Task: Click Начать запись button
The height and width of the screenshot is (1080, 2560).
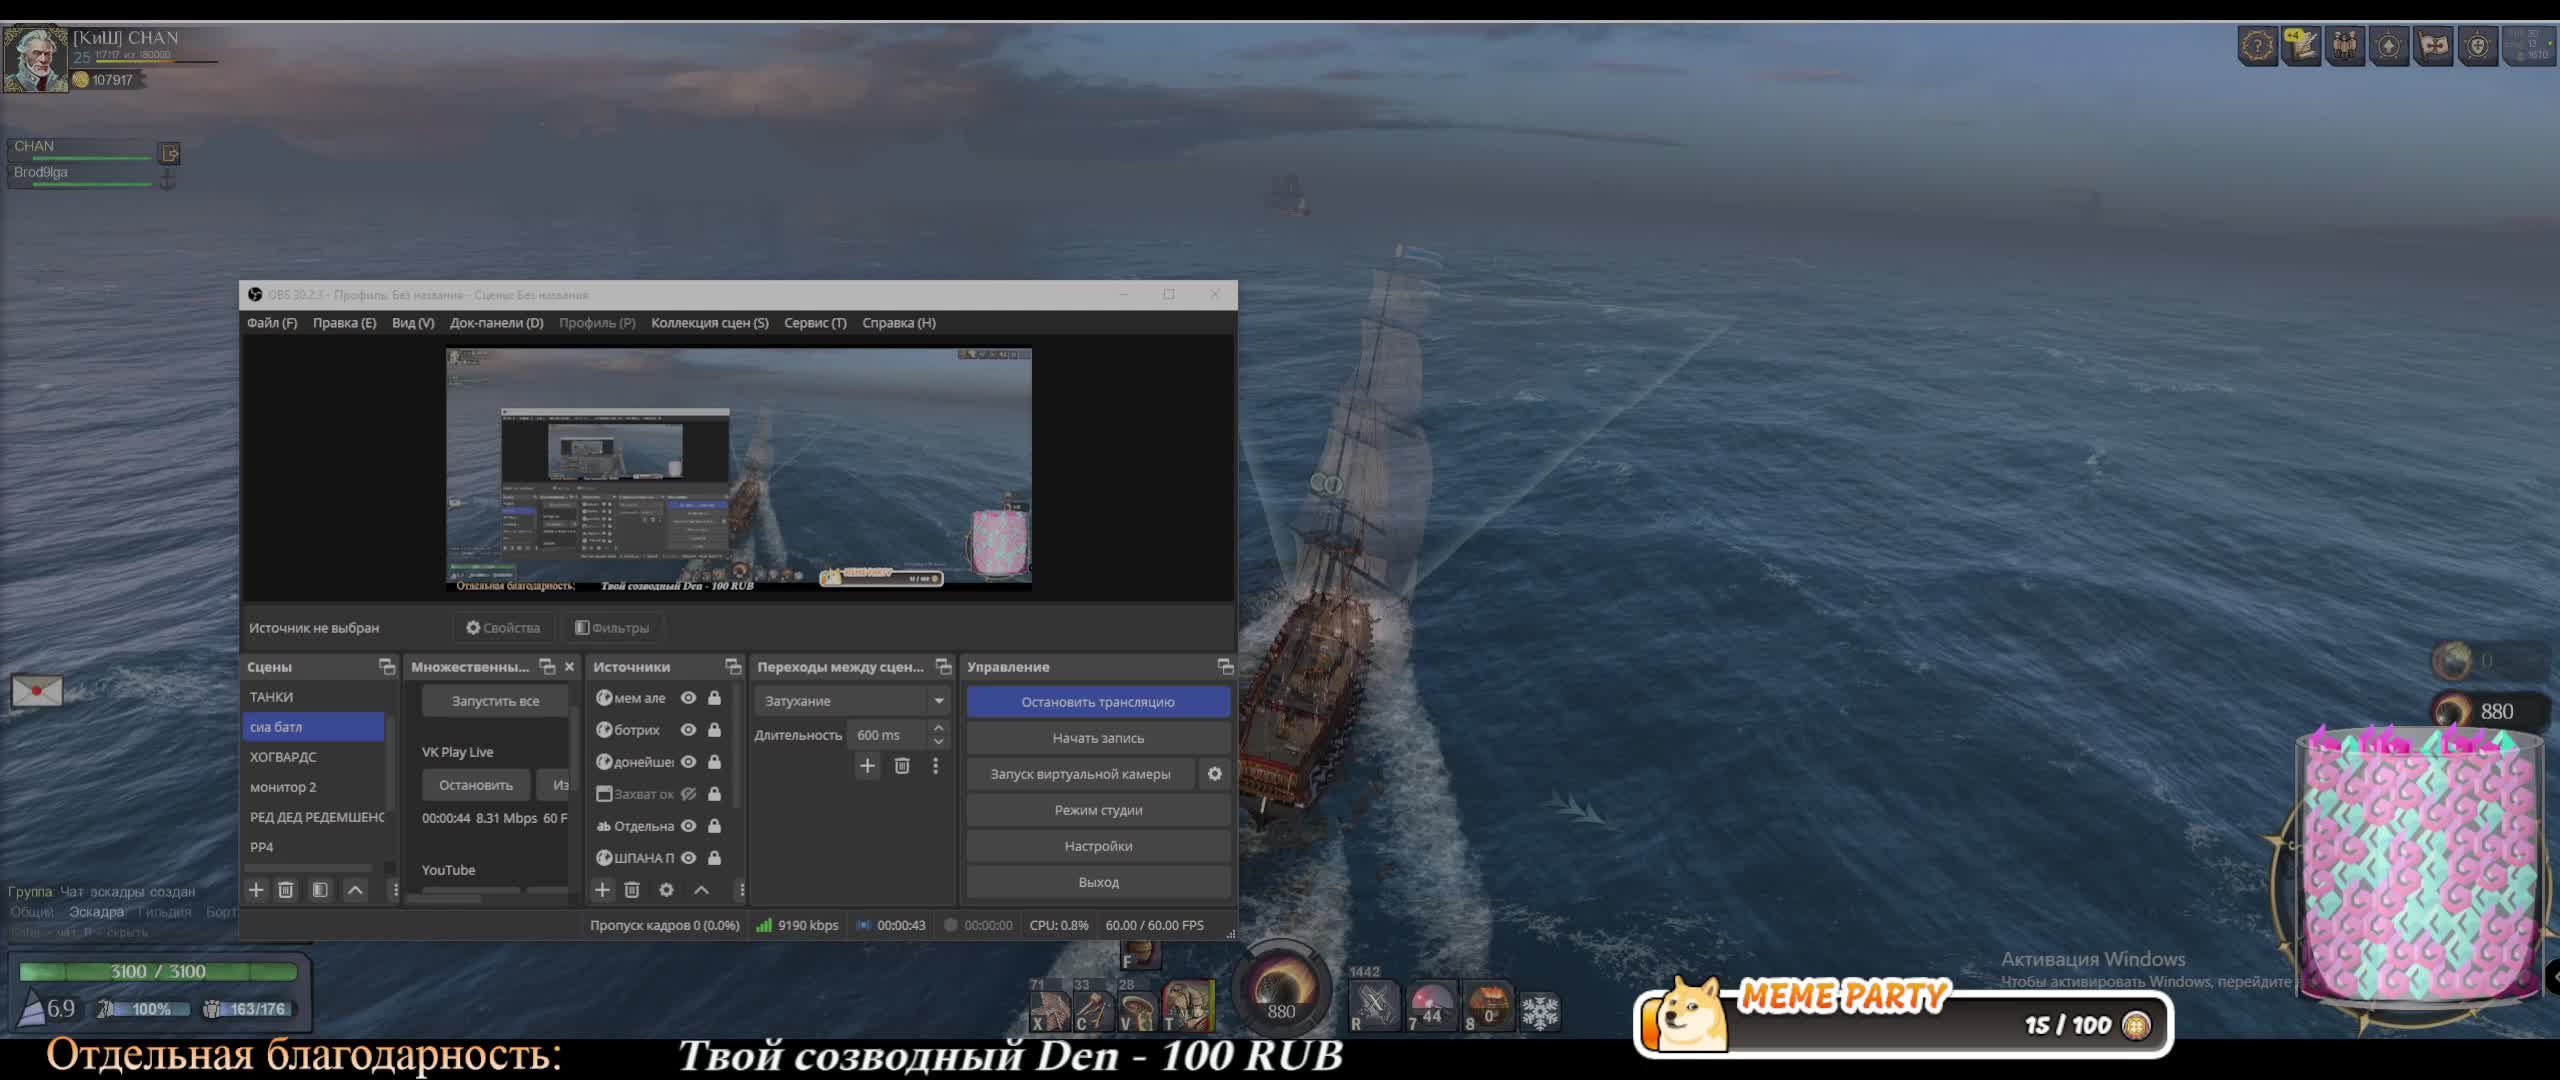Action: (1097, 738)
